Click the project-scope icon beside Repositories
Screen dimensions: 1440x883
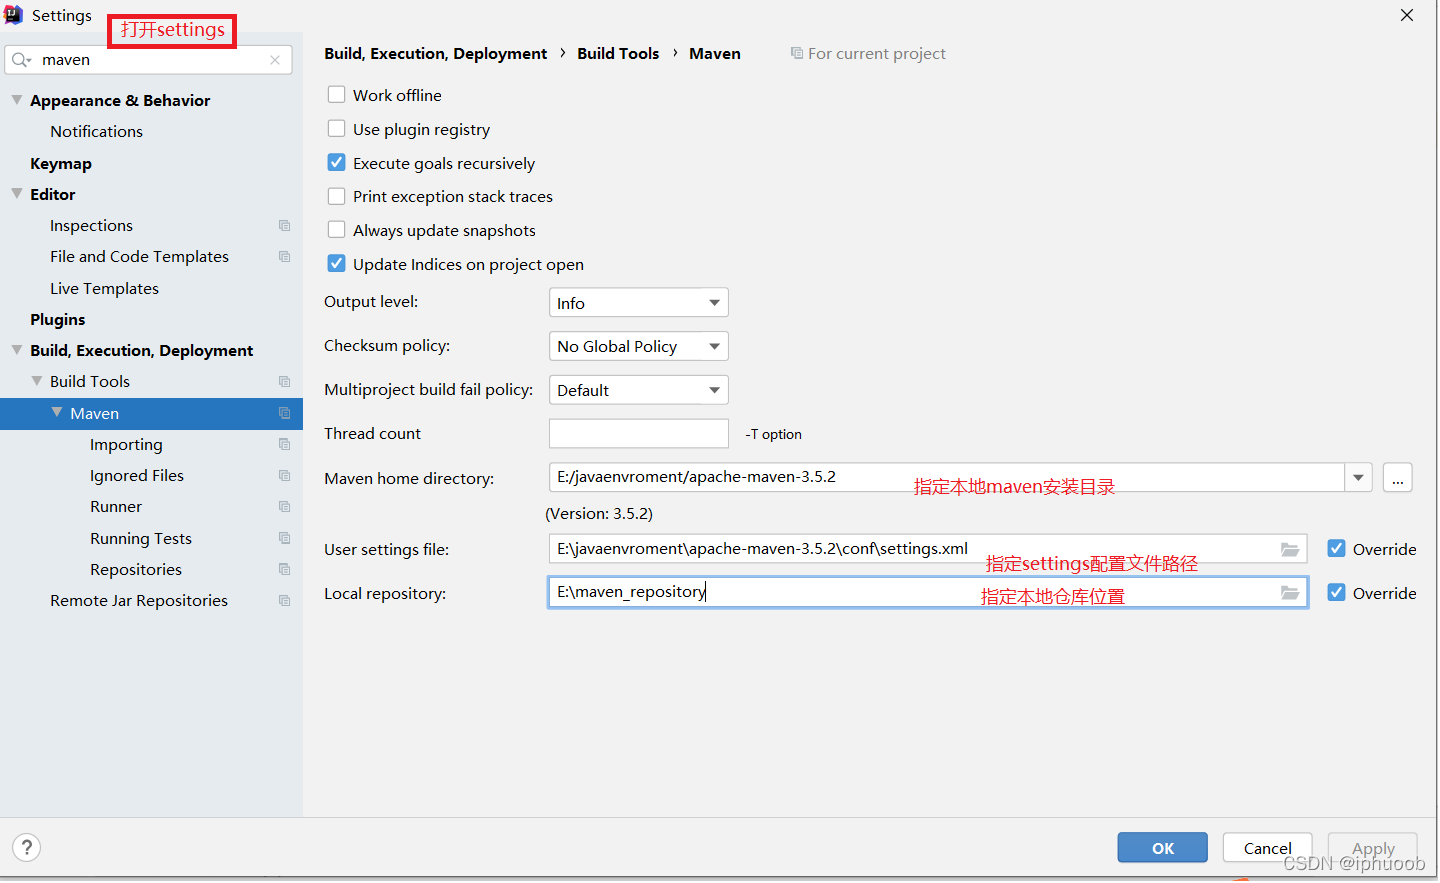pyautogui.click(x=284, y=569)
